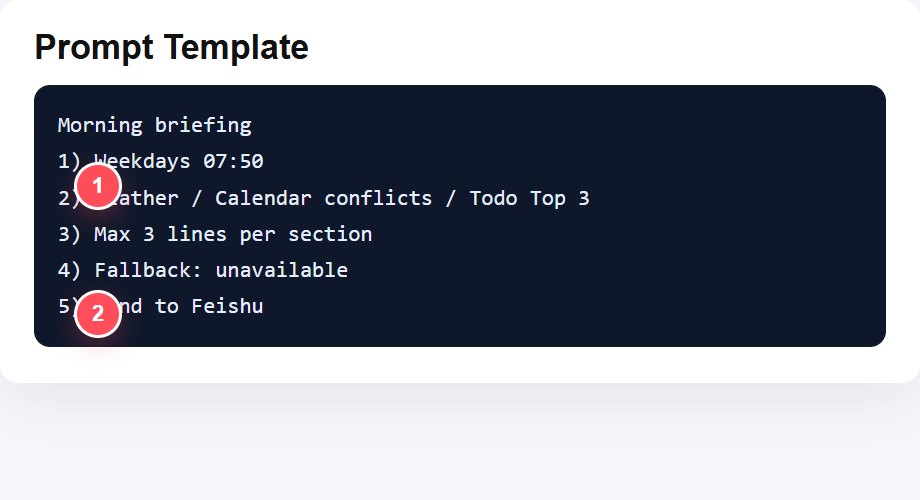
Task: Click the "Todo Top 3" text
Action: coord(529,198)
